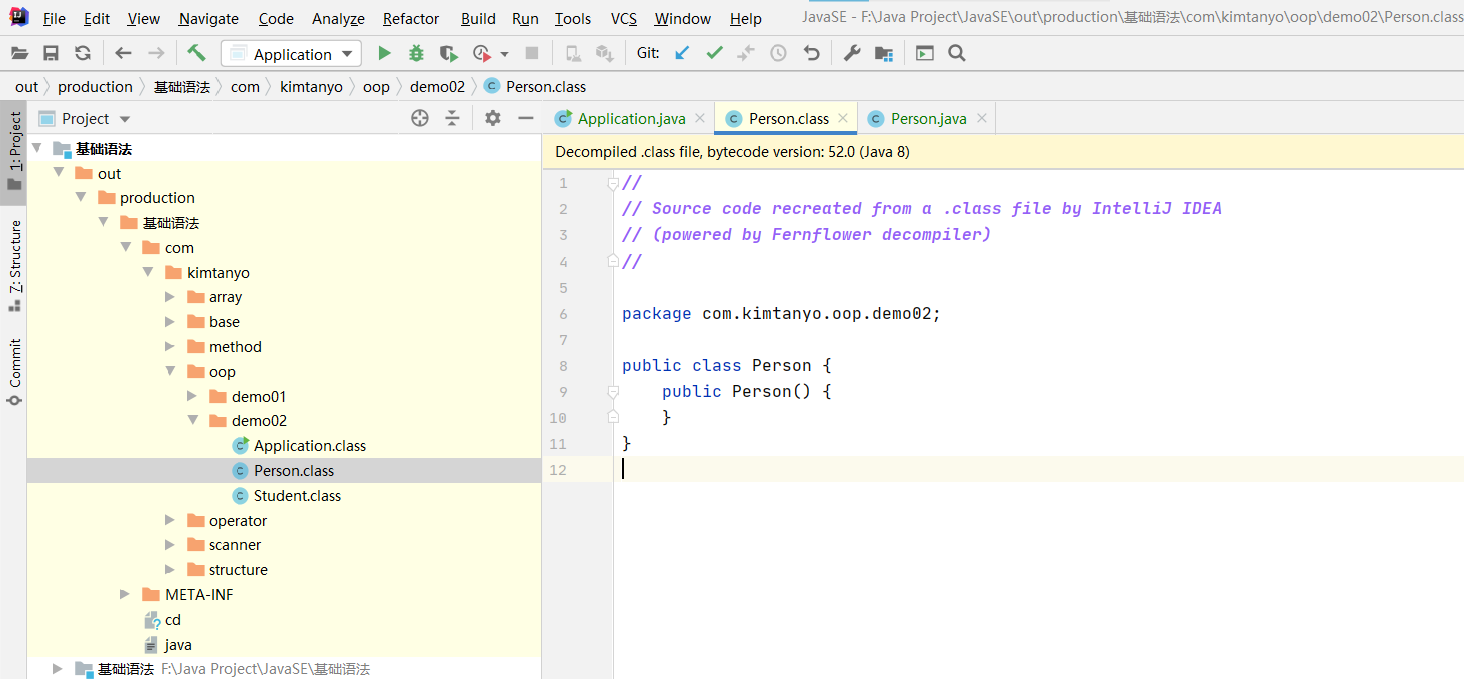Switch to the Person.java tab
The image size is (1464, 679).
coord(929,118)
